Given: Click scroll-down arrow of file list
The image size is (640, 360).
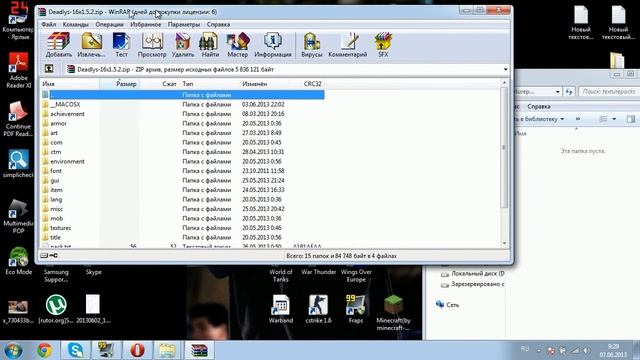Looking at the screenshot, I should 504,244.
